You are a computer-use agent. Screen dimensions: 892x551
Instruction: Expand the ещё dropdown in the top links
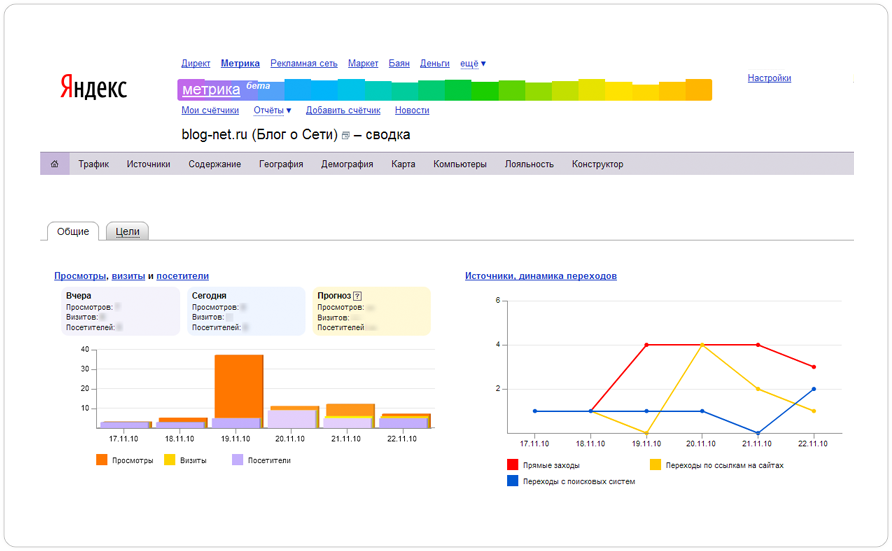tap(473, 64)
